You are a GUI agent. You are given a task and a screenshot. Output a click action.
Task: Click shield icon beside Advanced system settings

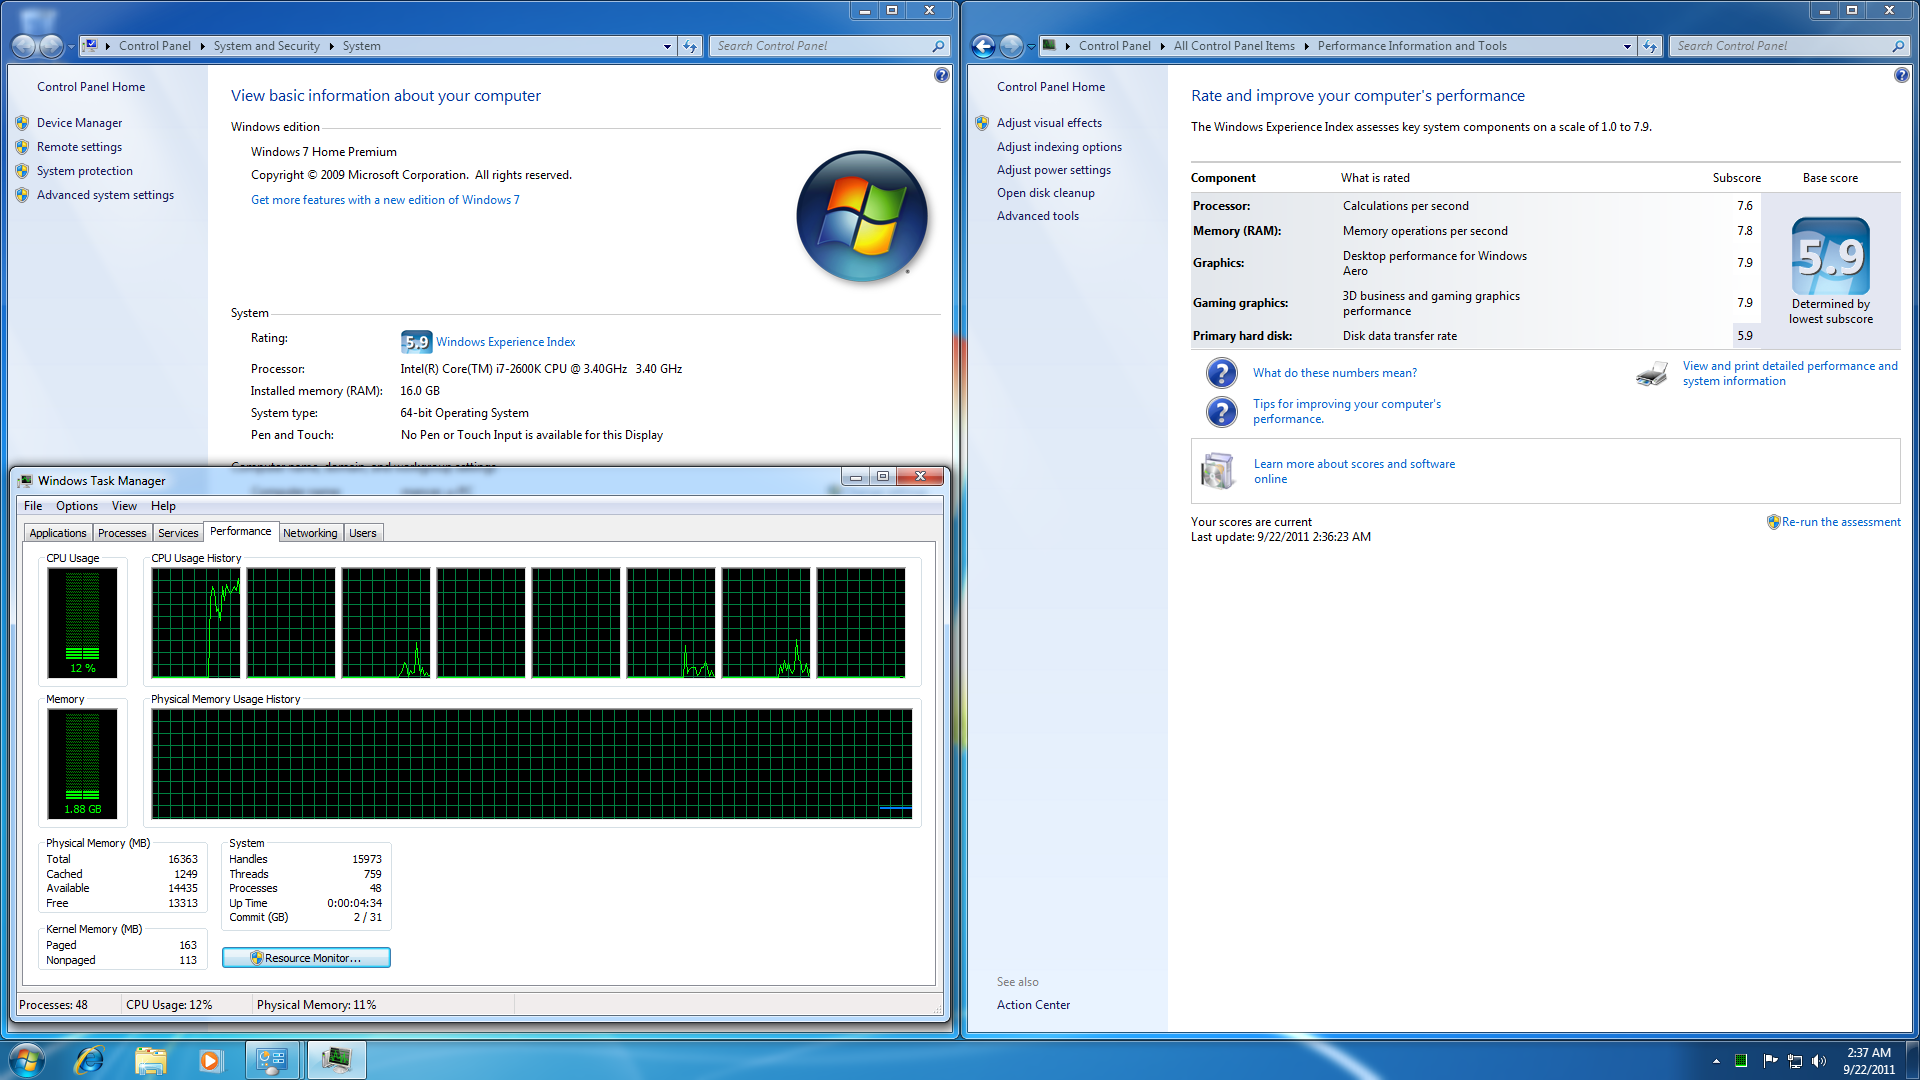(x=22, y=195)
